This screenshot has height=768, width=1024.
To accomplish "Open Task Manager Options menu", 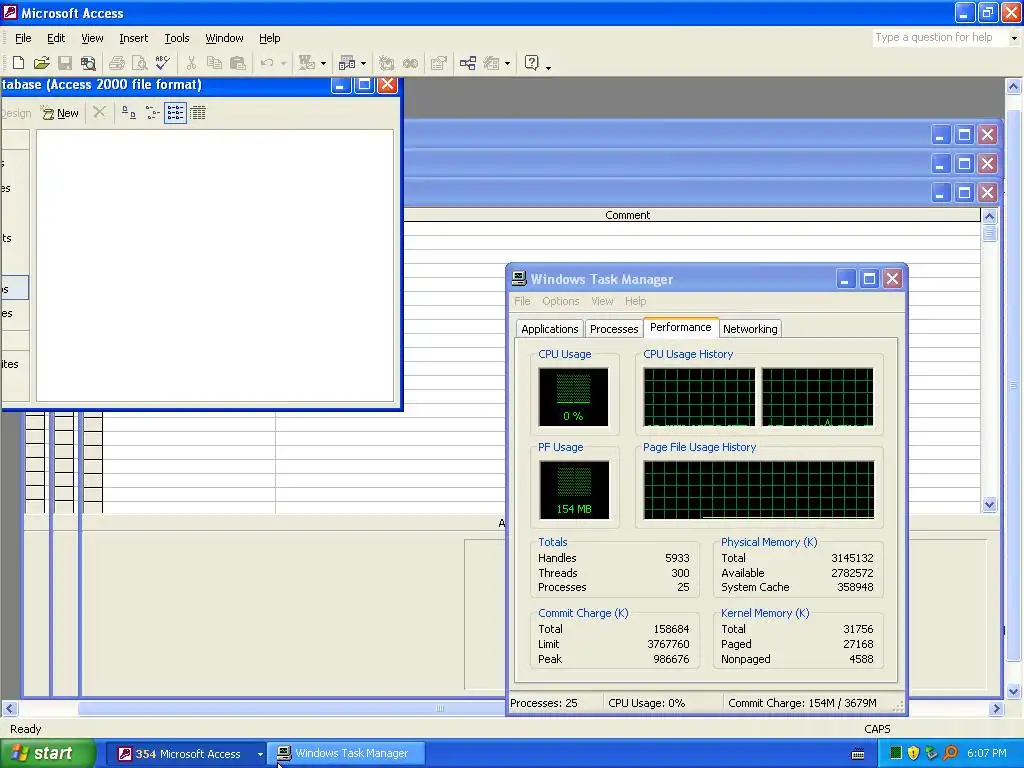I will click(560, 301).
